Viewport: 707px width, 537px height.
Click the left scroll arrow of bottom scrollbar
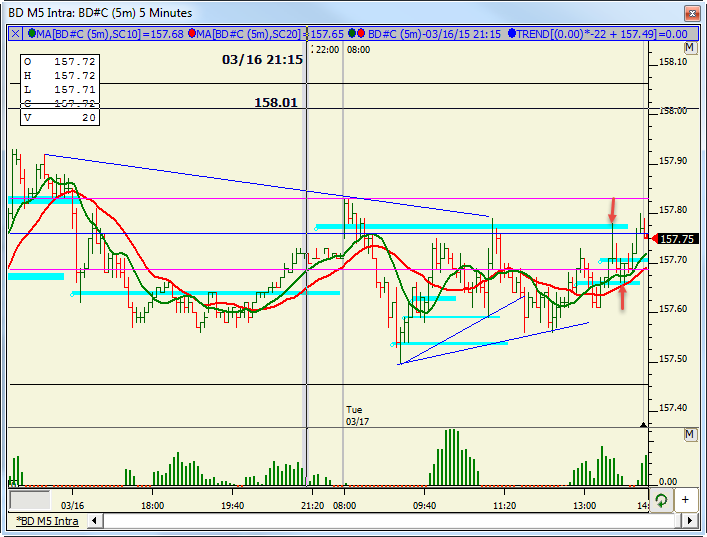click(x=94, y=521)
